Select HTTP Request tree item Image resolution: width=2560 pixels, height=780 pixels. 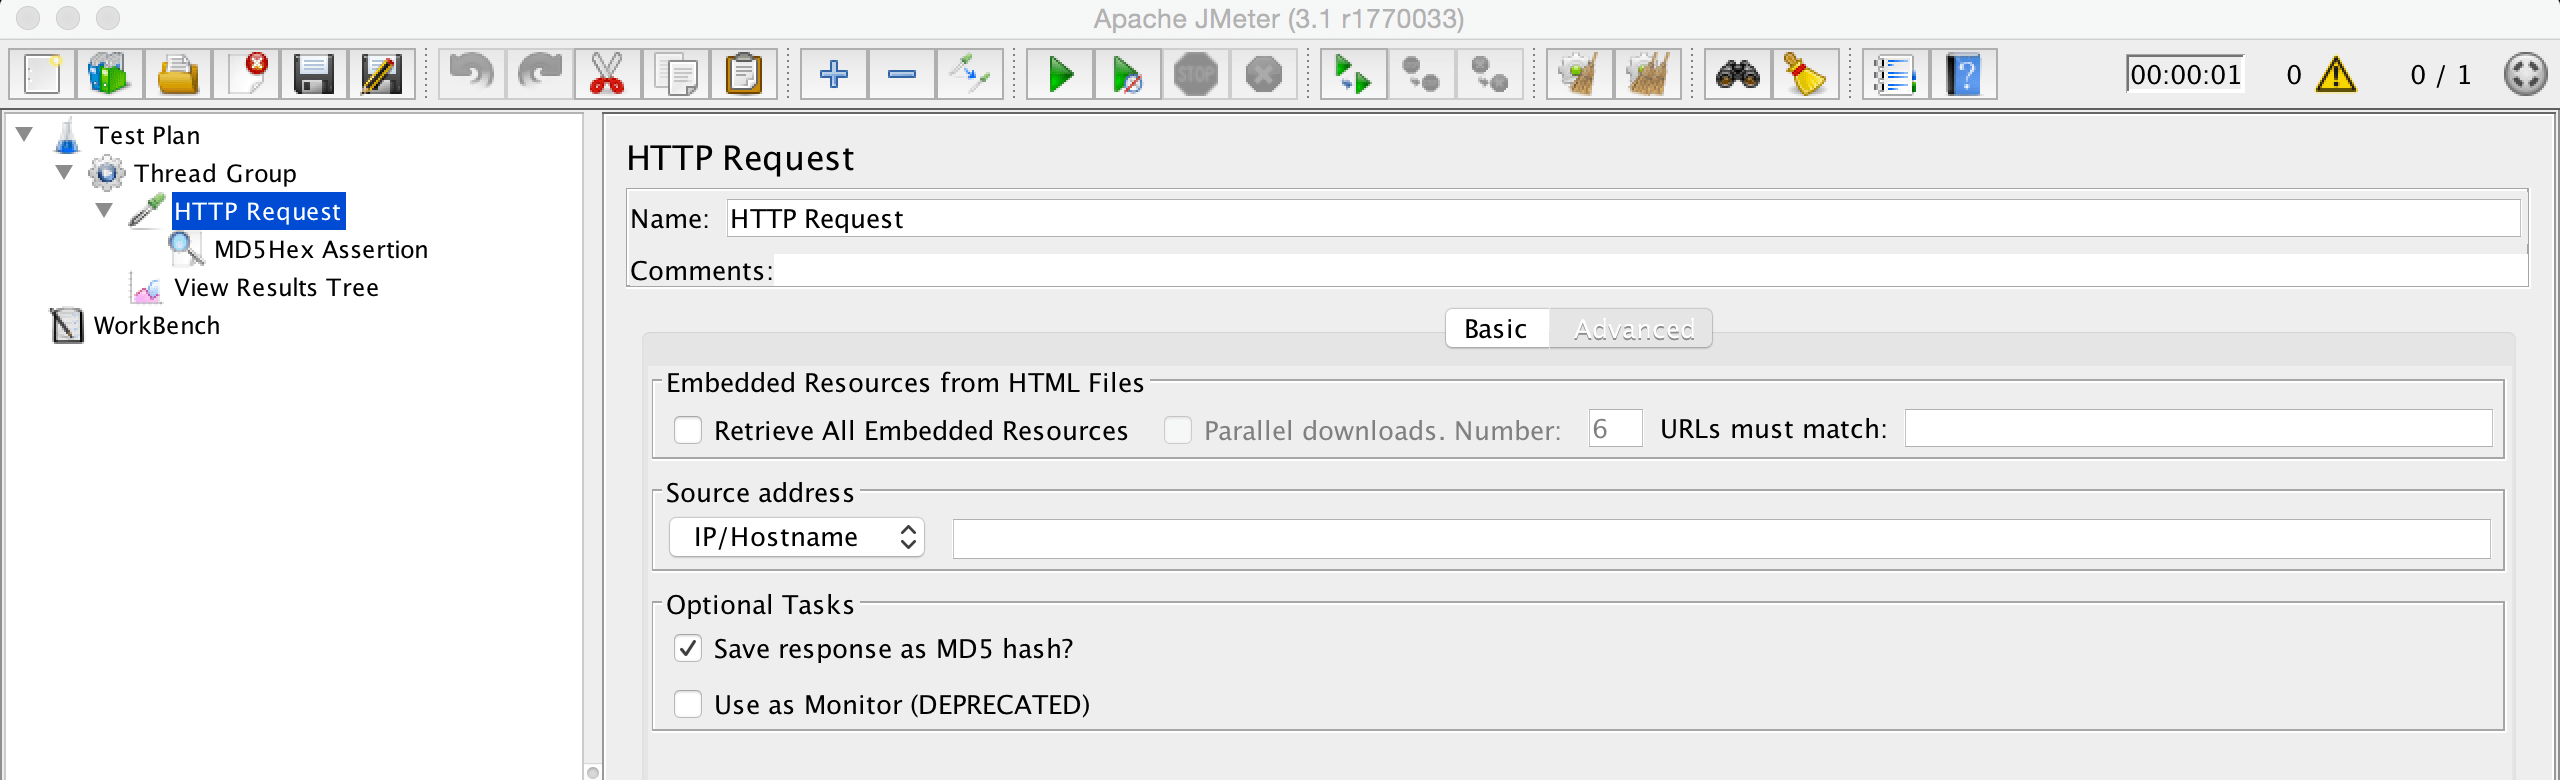pos(258,211)
